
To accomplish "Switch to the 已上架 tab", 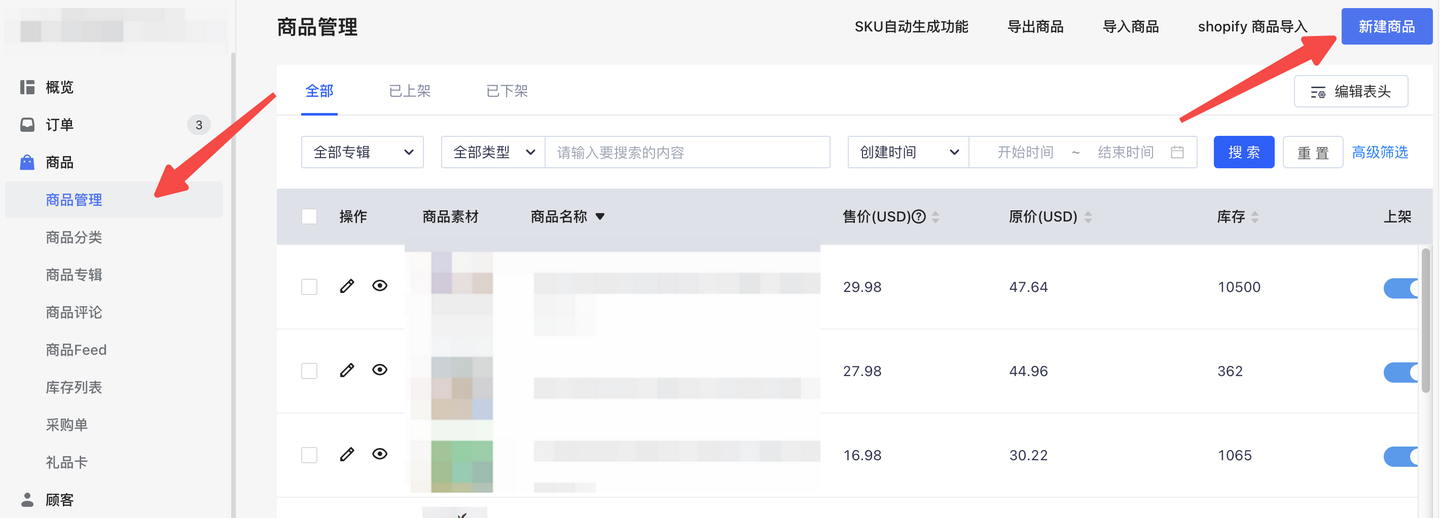I will pyautogui.click(x=410, y=91).
